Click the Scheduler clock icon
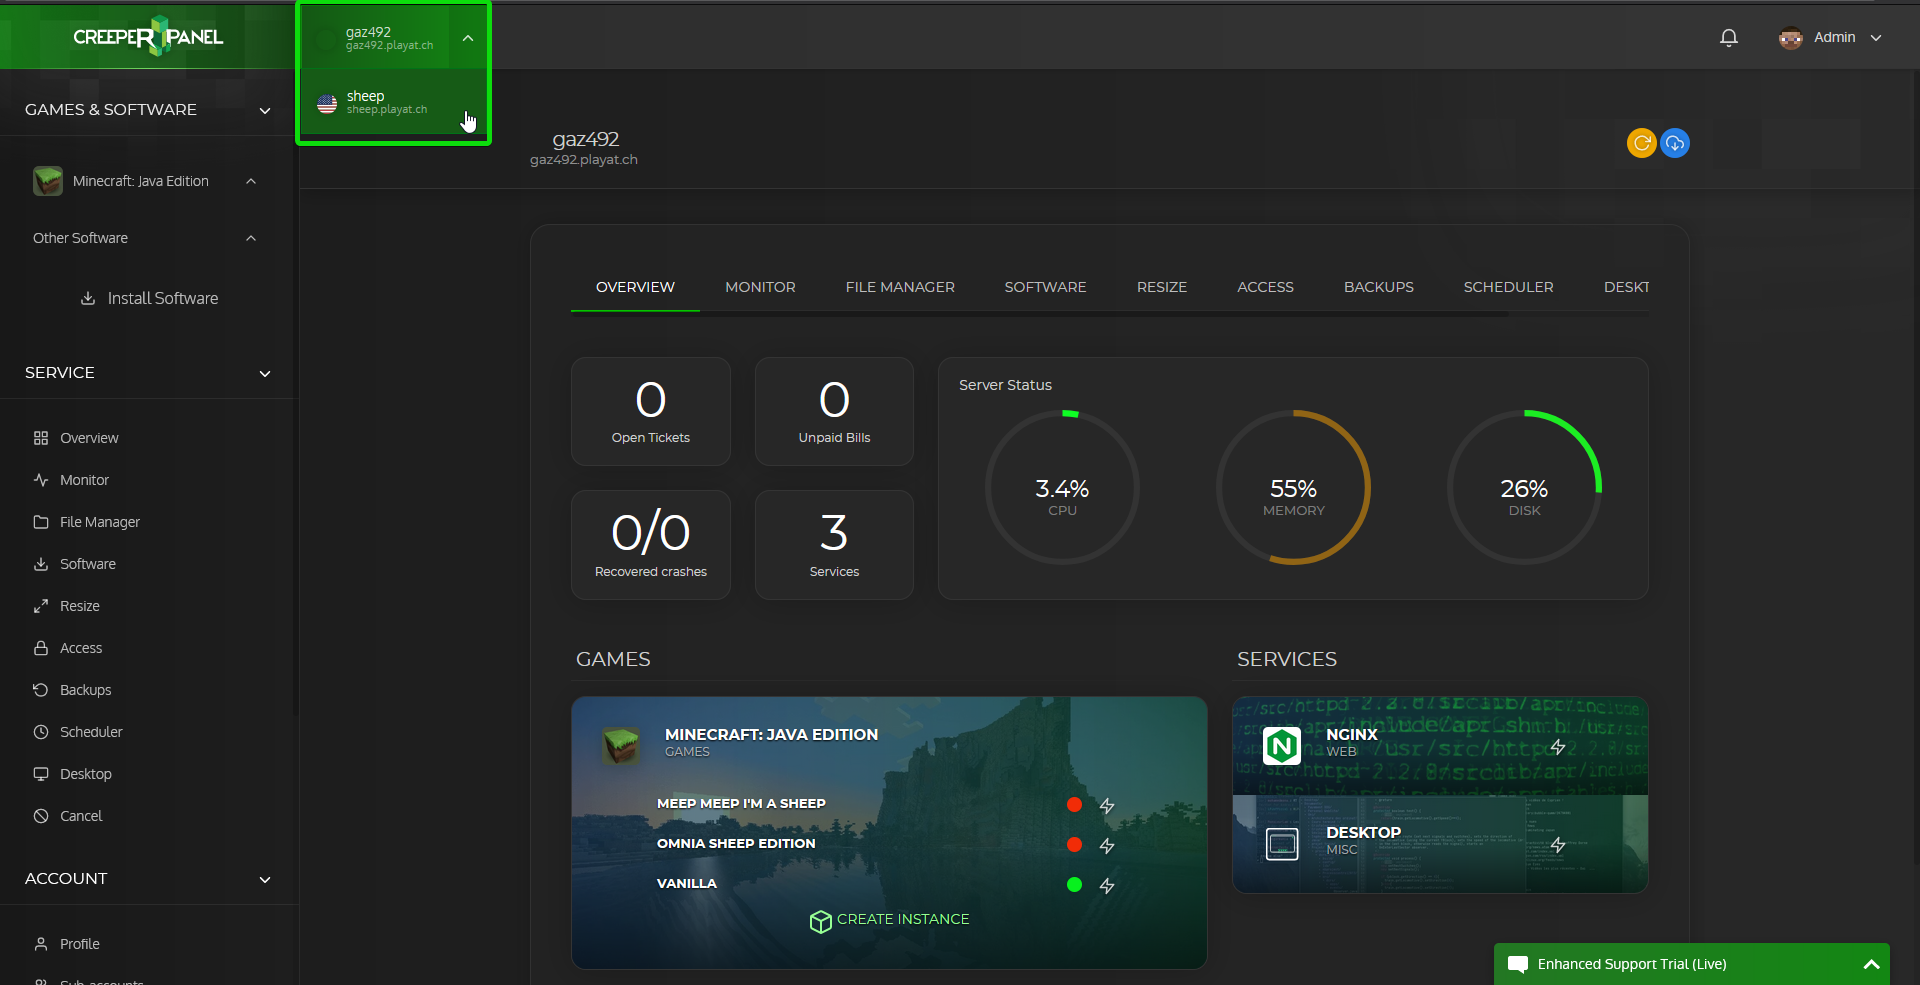 41,732
